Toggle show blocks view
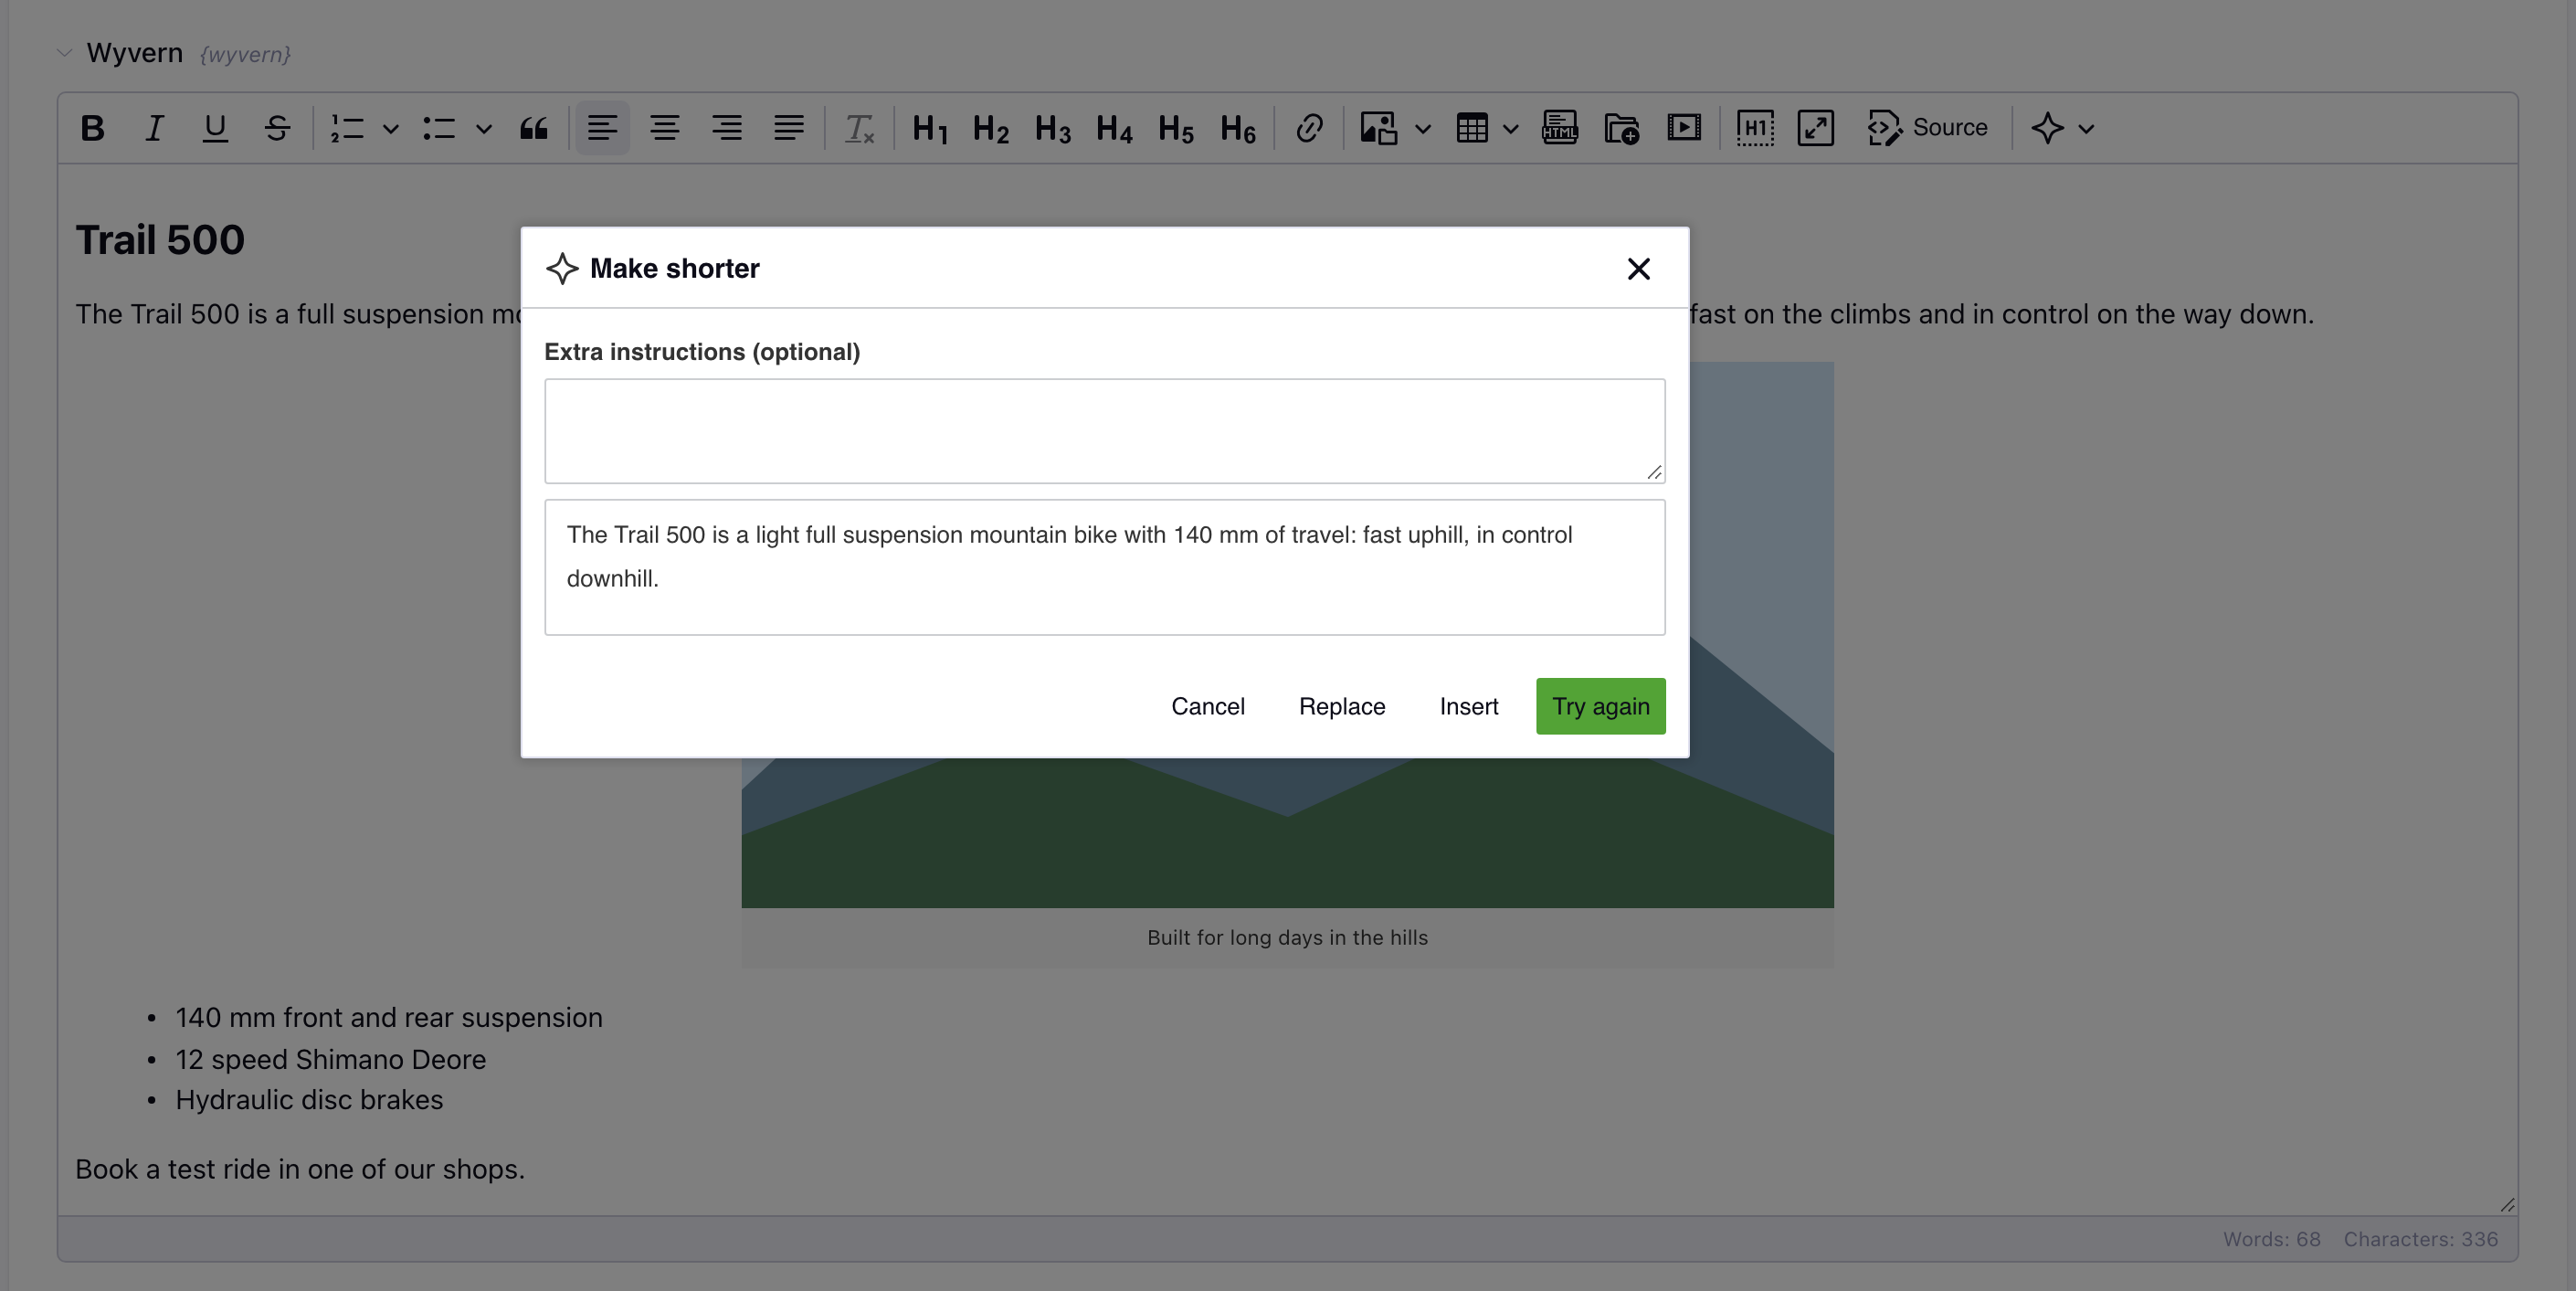This screenshot has height=1291, width=2576. pos(1755,128)
